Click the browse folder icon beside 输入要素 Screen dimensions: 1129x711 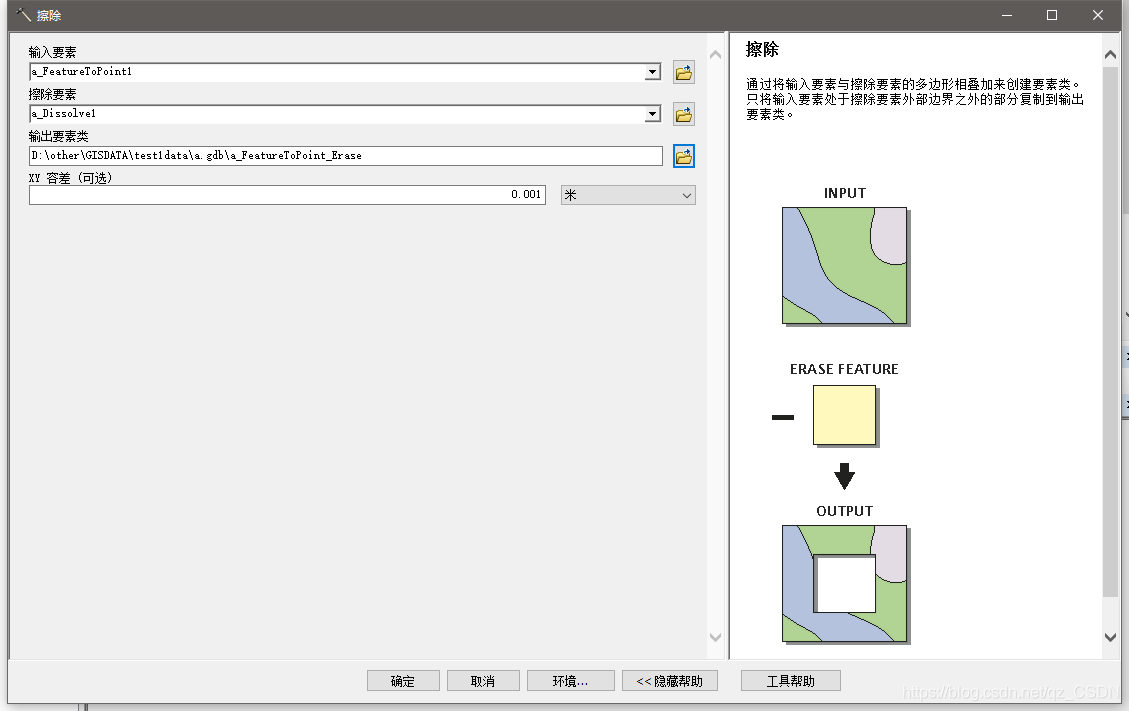pyautogui.click(x=684, y=71)
